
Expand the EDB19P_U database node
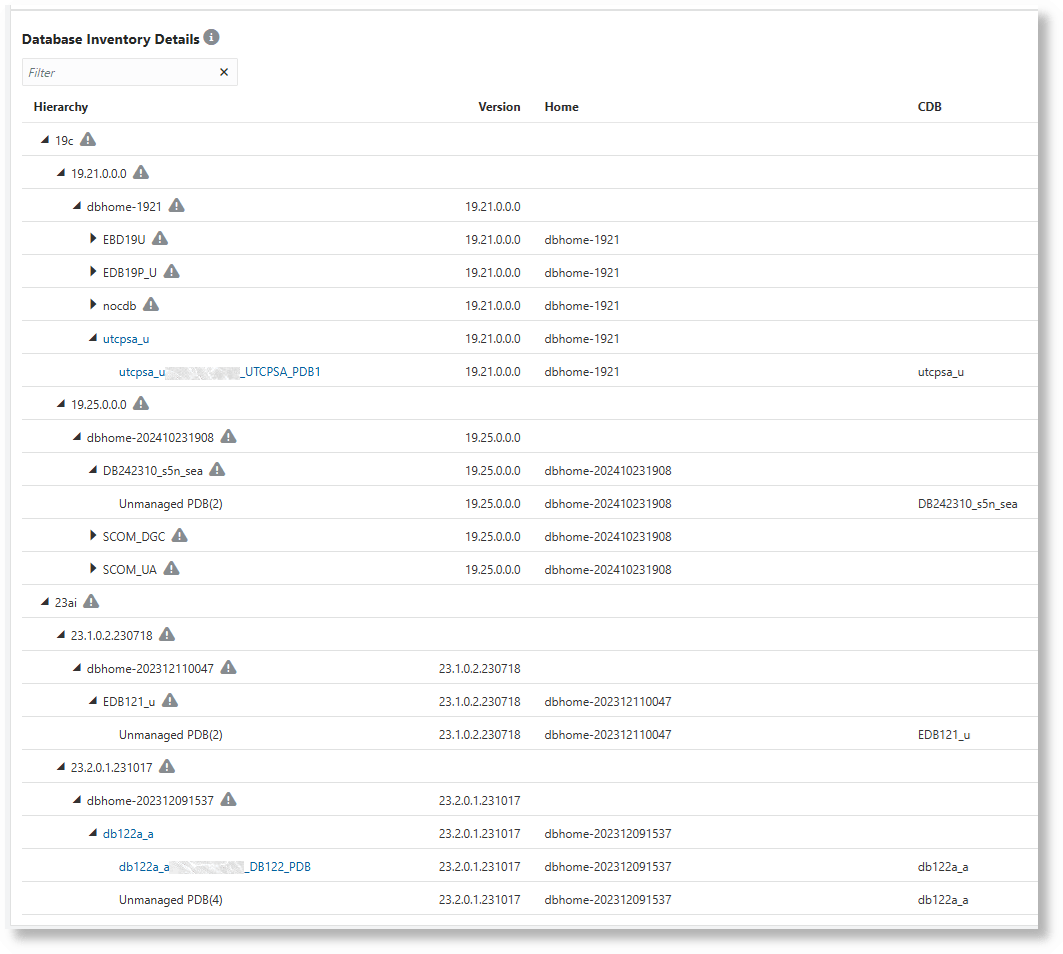pyautogui.click(x=93, y=272)
